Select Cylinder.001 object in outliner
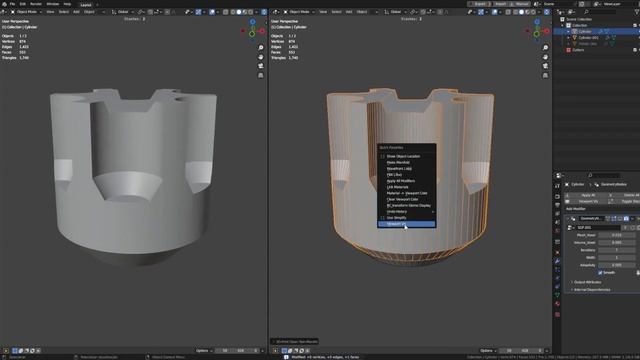640x360 pixels. point(588,38)
